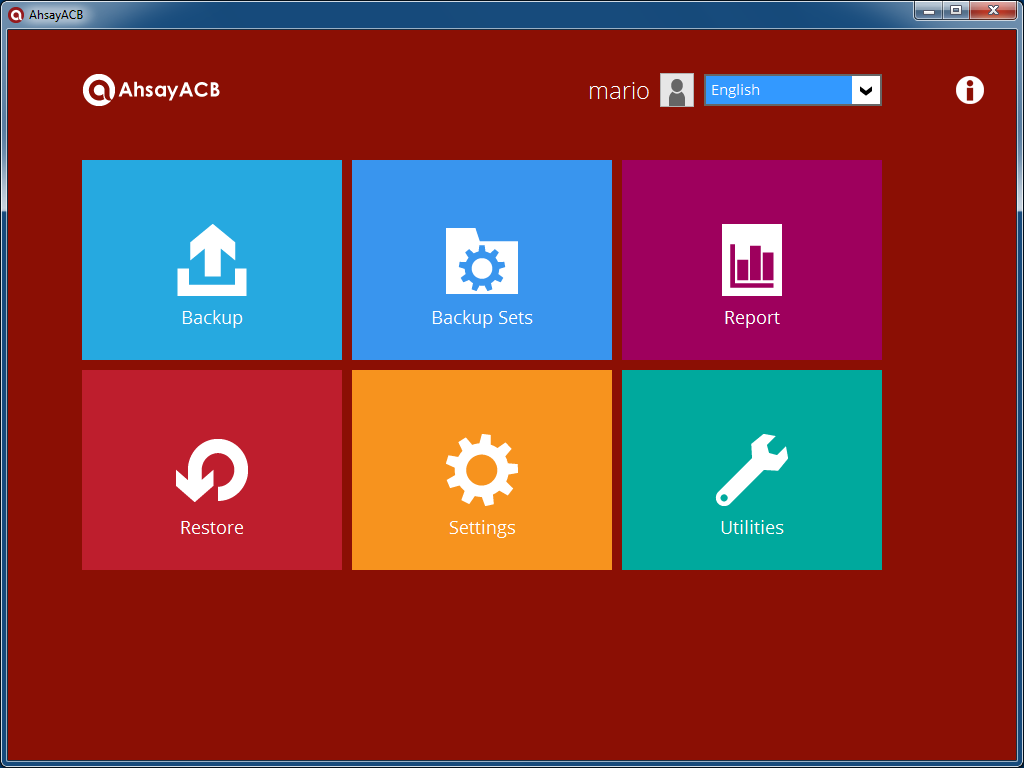Close the AhsayACB window

click(x=994, y=10)
